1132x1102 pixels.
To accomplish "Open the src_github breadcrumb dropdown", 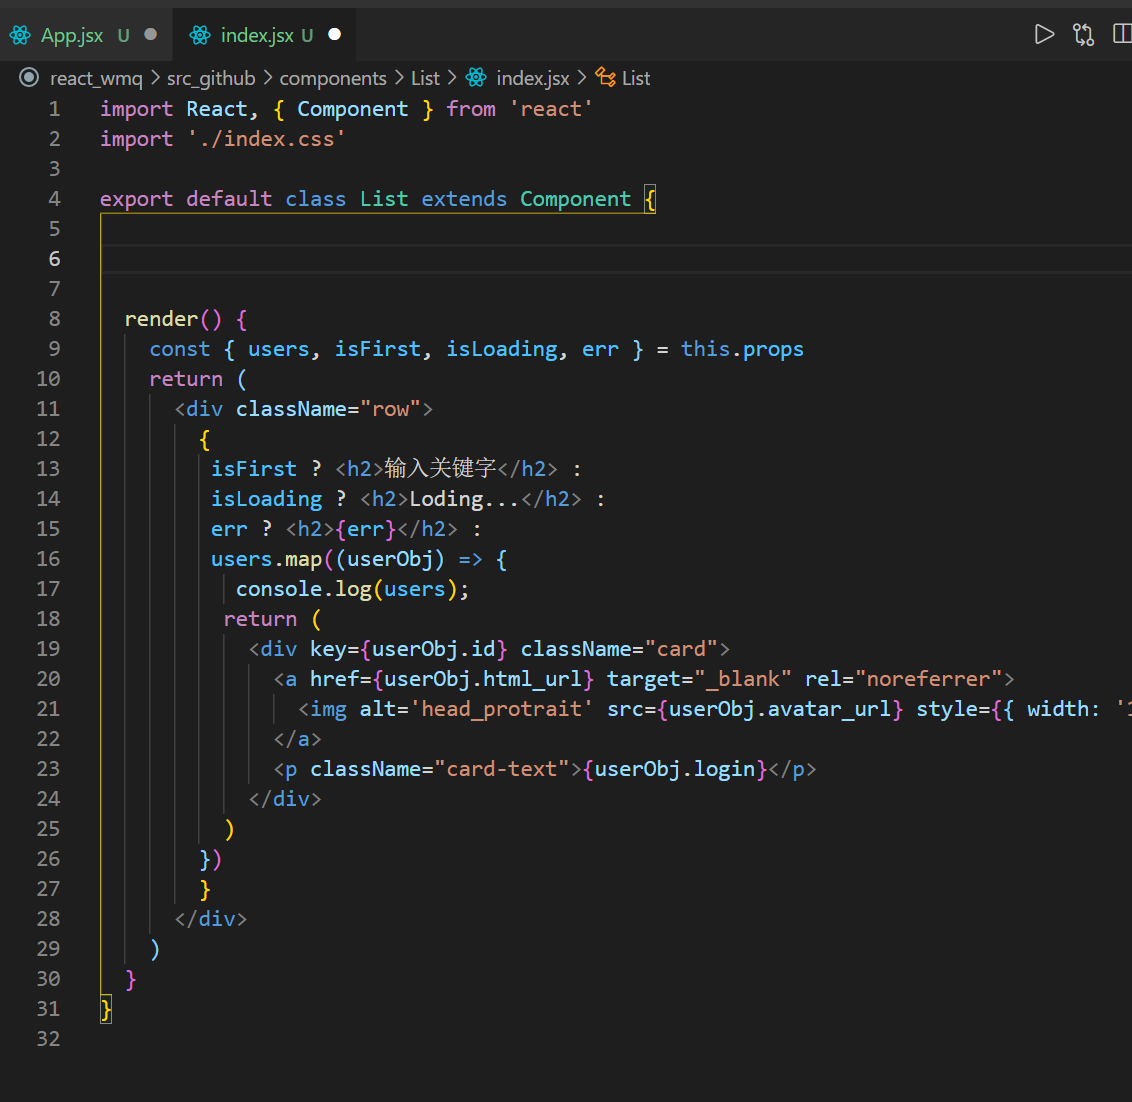I will [x=211, y=78].
